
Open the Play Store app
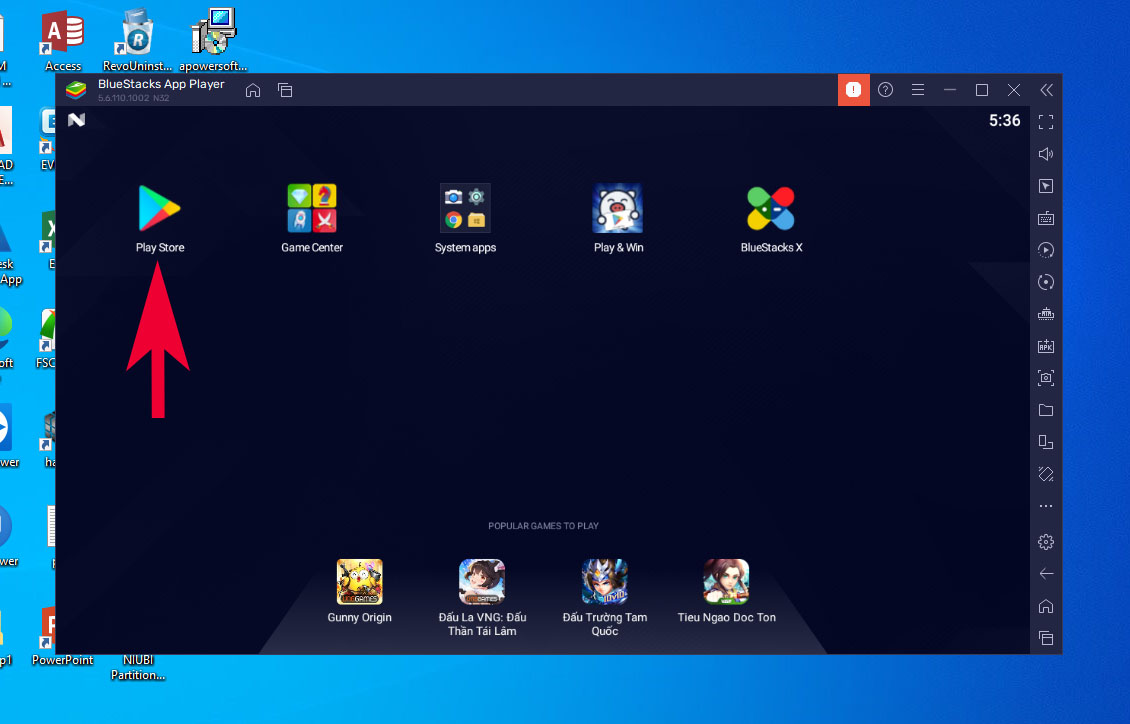[160, 209]
